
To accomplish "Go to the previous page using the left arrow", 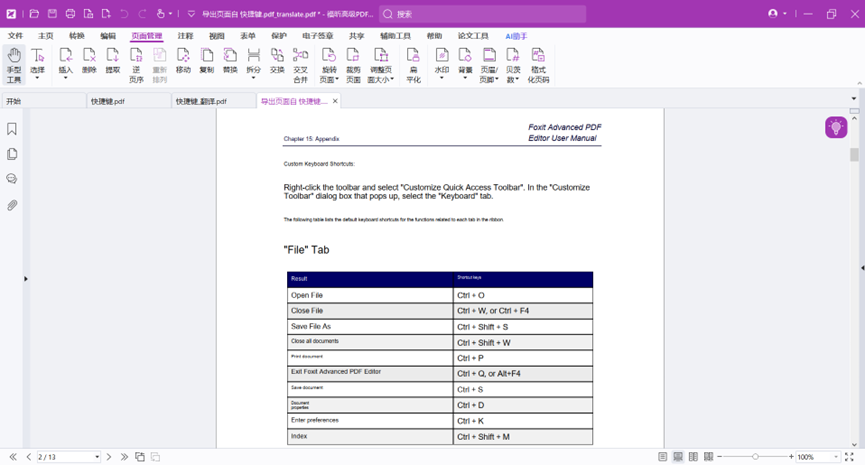I will [x=29, y=457].
